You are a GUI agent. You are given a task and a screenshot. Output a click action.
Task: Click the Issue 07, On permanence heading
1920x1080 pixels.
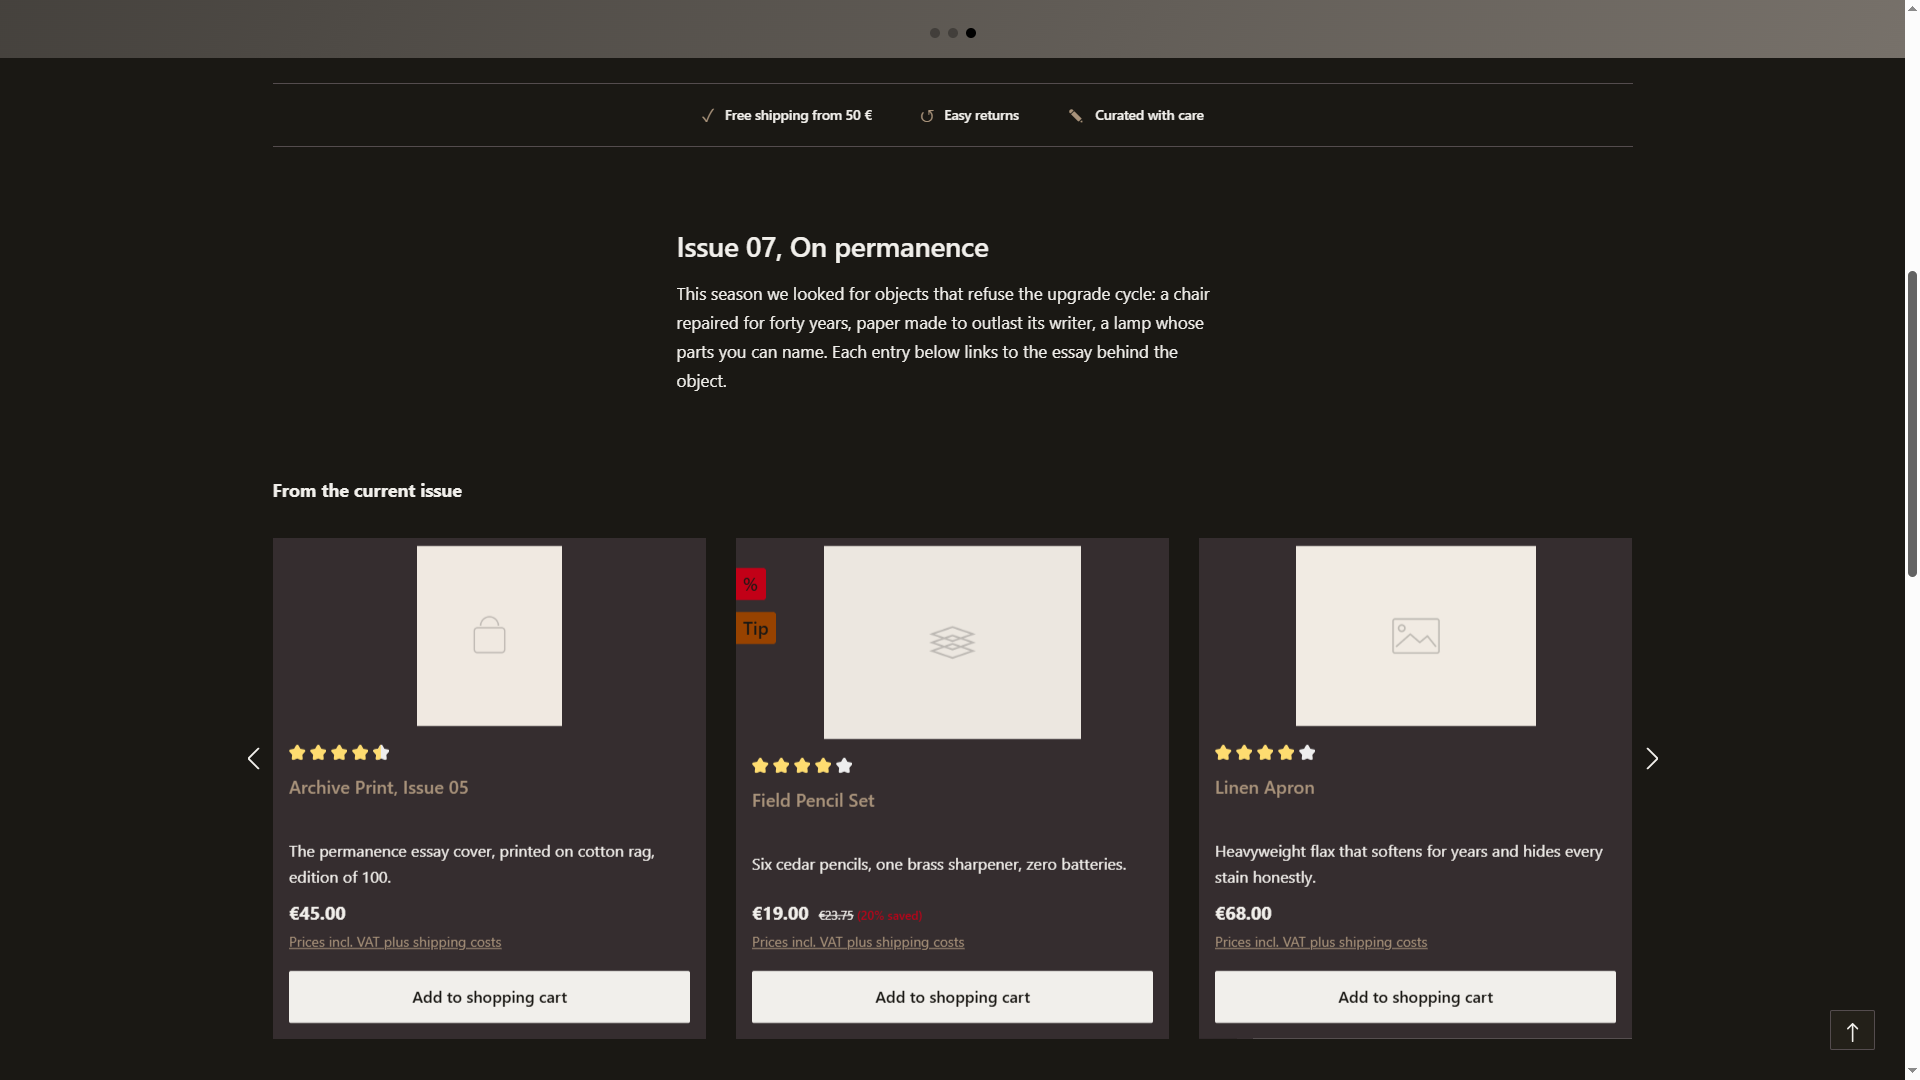point(832,247)
